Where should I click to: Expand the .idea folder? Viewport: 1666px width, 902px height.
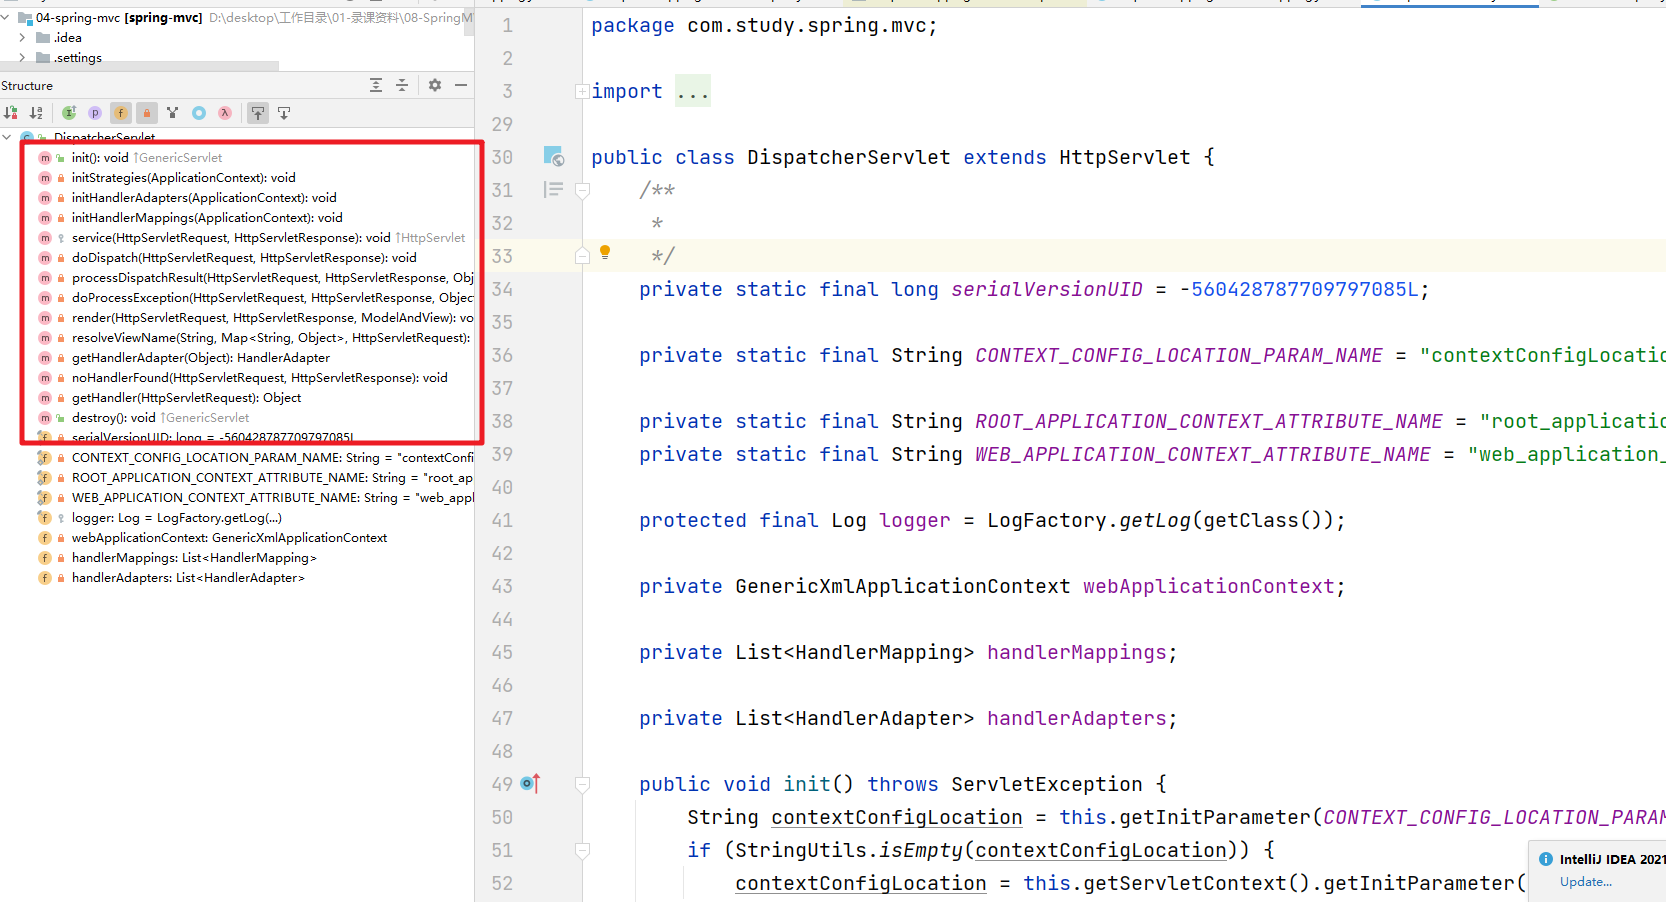pyautogui.click(x=22, y=37)
